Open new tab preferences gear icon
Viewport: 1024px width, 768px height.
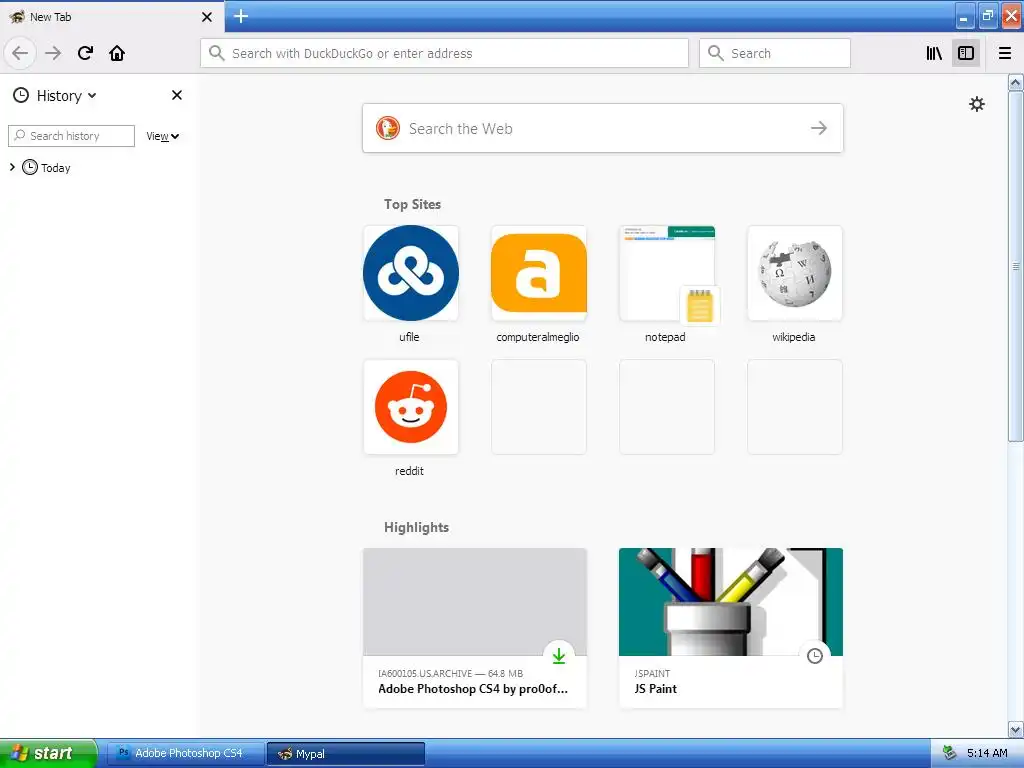click(x=976, y=104)
